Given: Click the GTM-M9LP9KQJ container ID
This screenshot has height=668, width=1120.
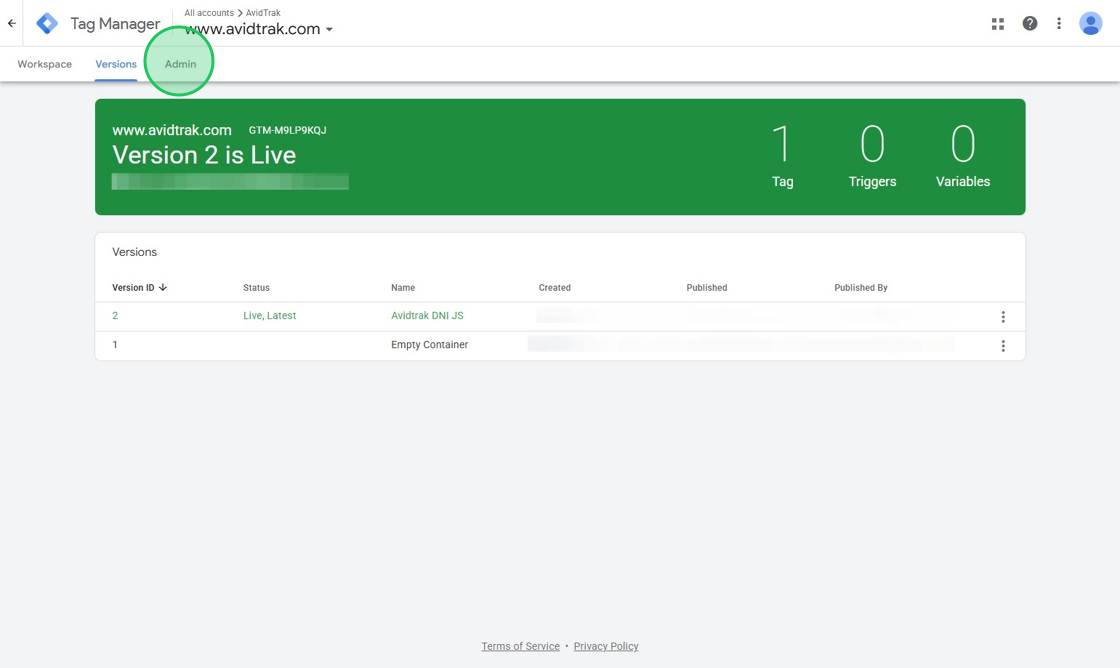Looking at the screenshot, I should click(287, 130).
